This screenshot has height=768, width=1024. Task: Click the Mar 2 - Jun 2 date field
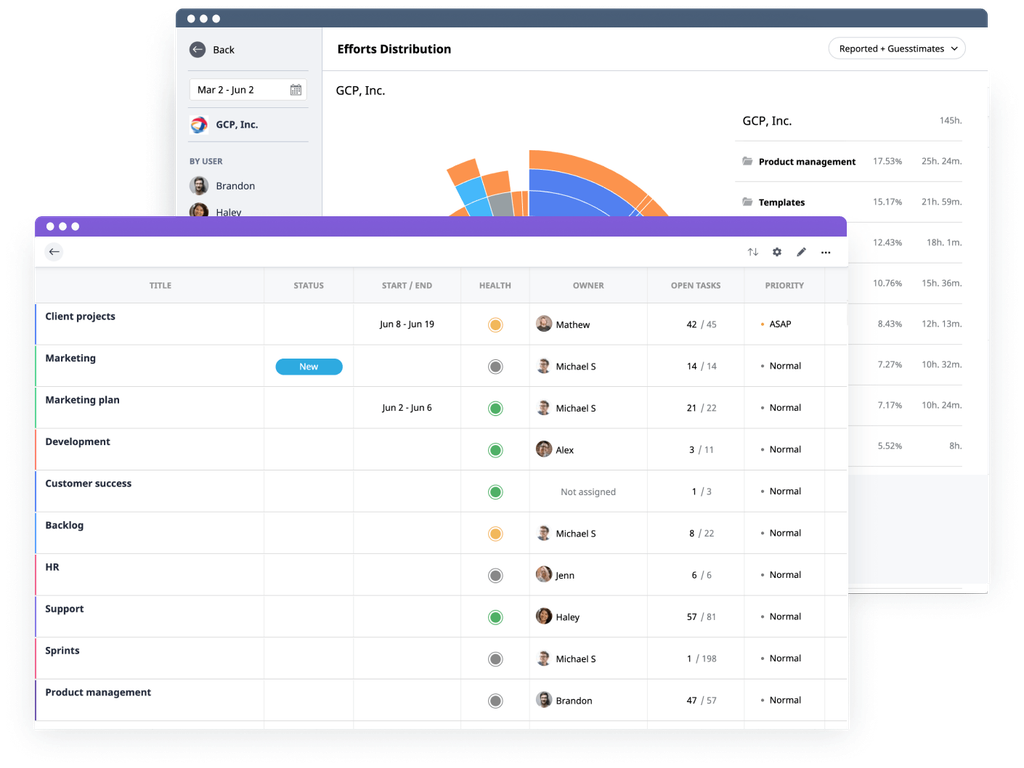(x=248, y=90)
